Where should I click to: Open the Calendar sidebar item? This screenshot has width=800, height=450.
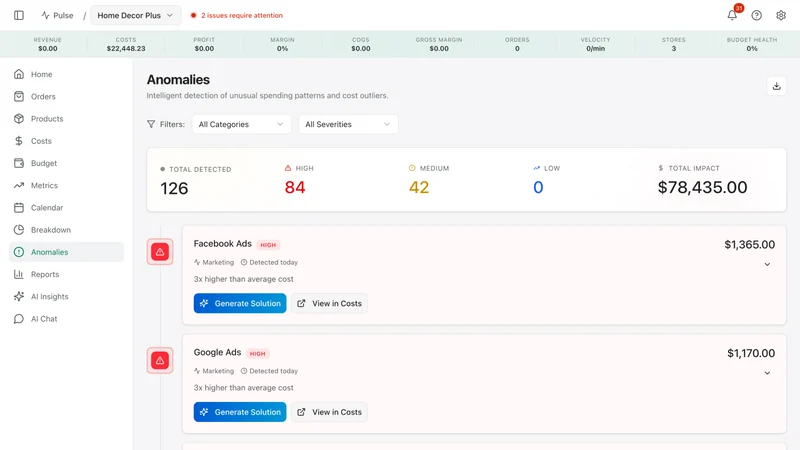[66, 208]
